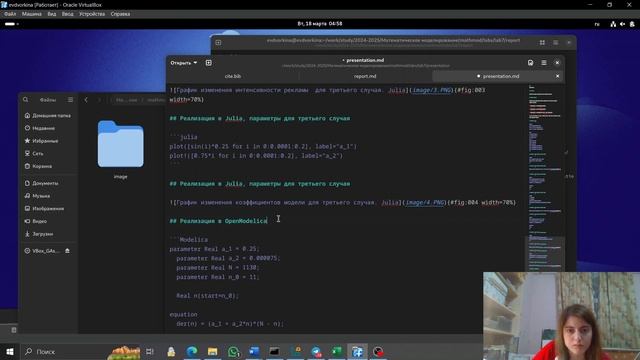Switch to the report.md tab
The height and width of the screenshot is (360, 640).
pos(365,76)
